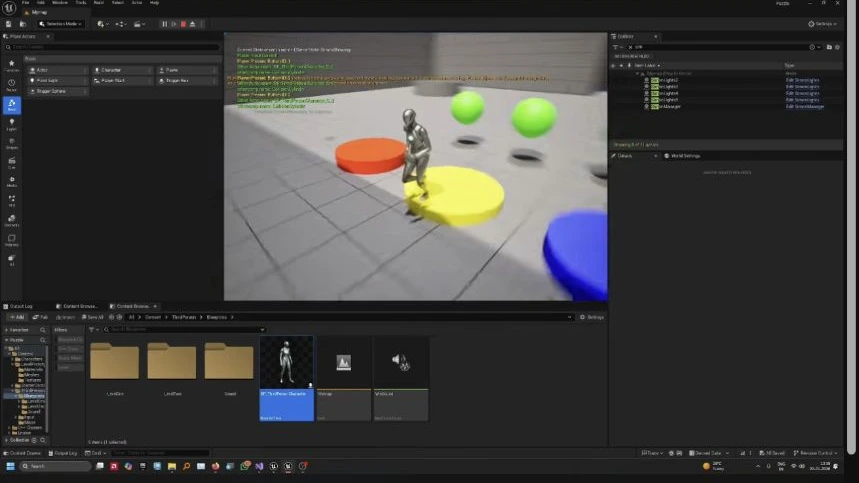859x483 pixels.
Task: Open Visual Studio from the taskbar
Action: (259, 466)
